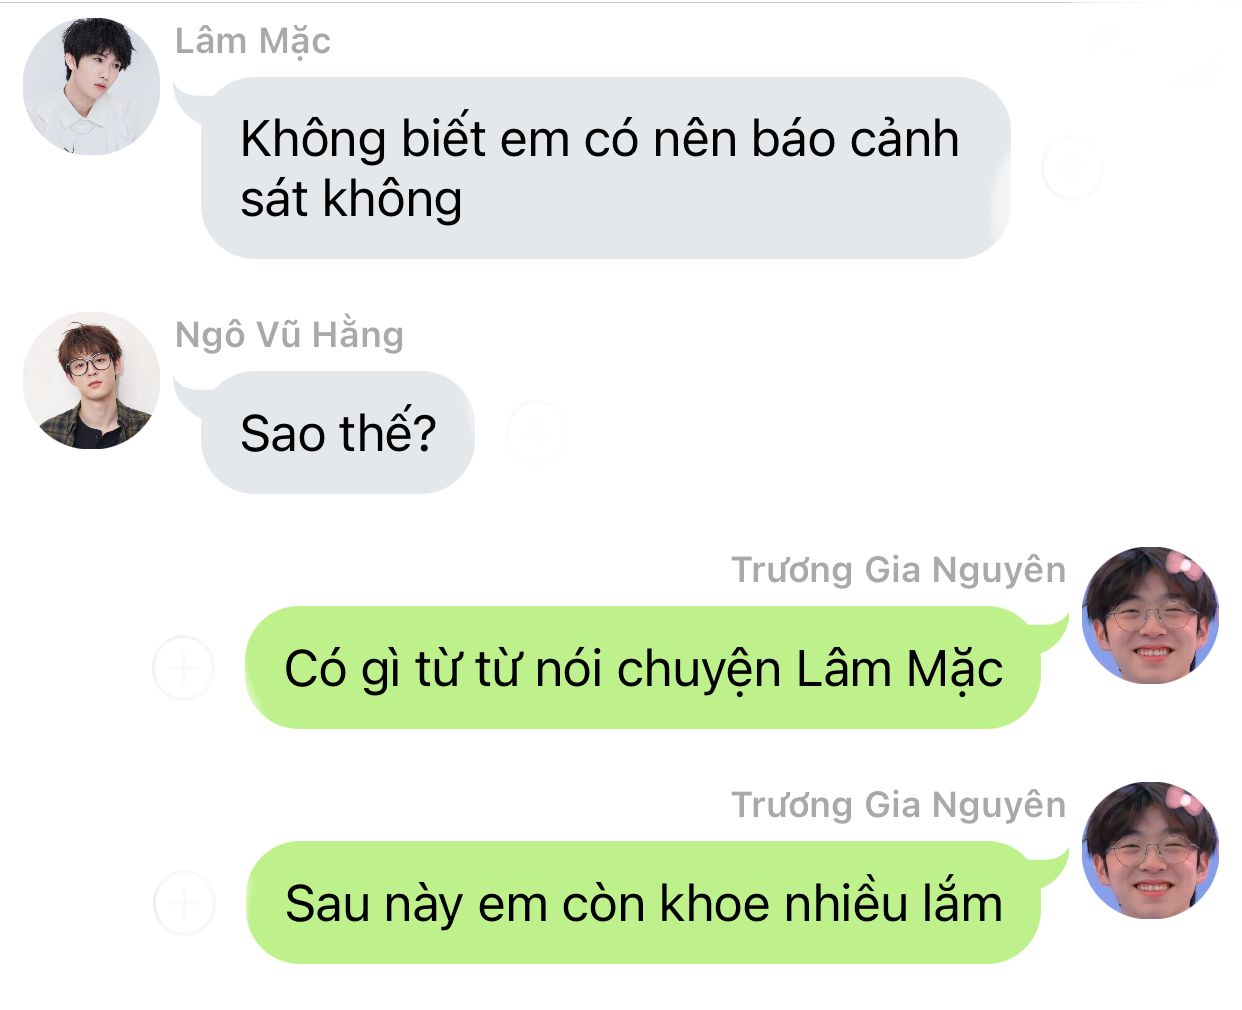The width and height of the screenshot is (1242, 1010).
Task: Click the pink bow on lower Trương avatar
Action: coord(1182,800)
